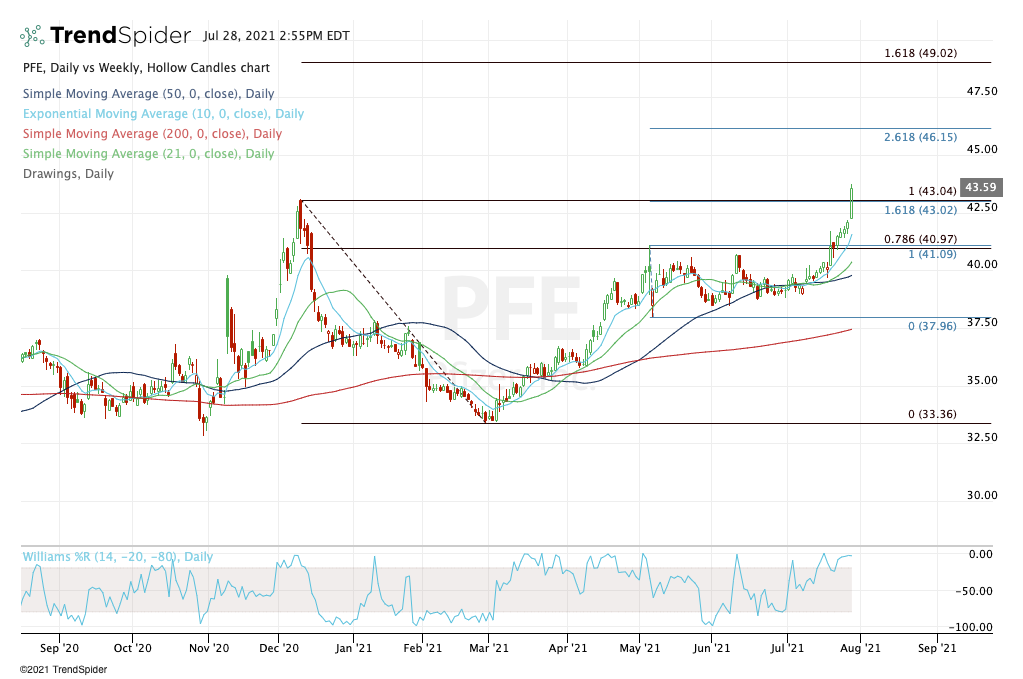Click the 0 (33.36) Fibonacci level label
Viewport: 1023px width, 679px height.
pyautogui.click(x=928, y=414)
